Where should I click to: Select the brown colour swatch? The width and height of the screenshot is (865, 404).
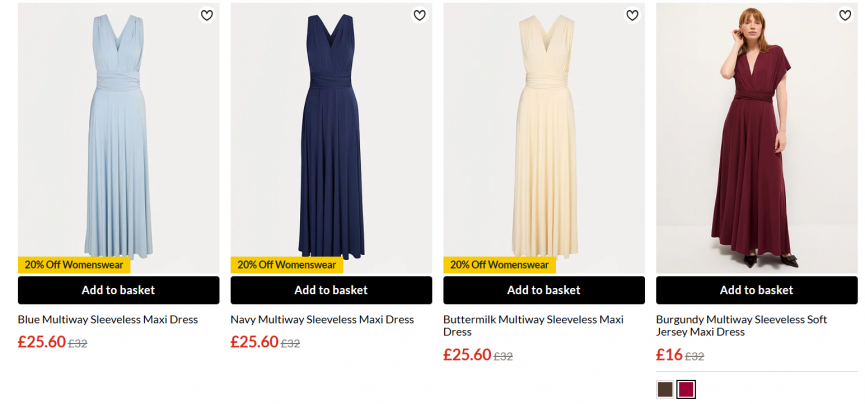tap(665, 389)
